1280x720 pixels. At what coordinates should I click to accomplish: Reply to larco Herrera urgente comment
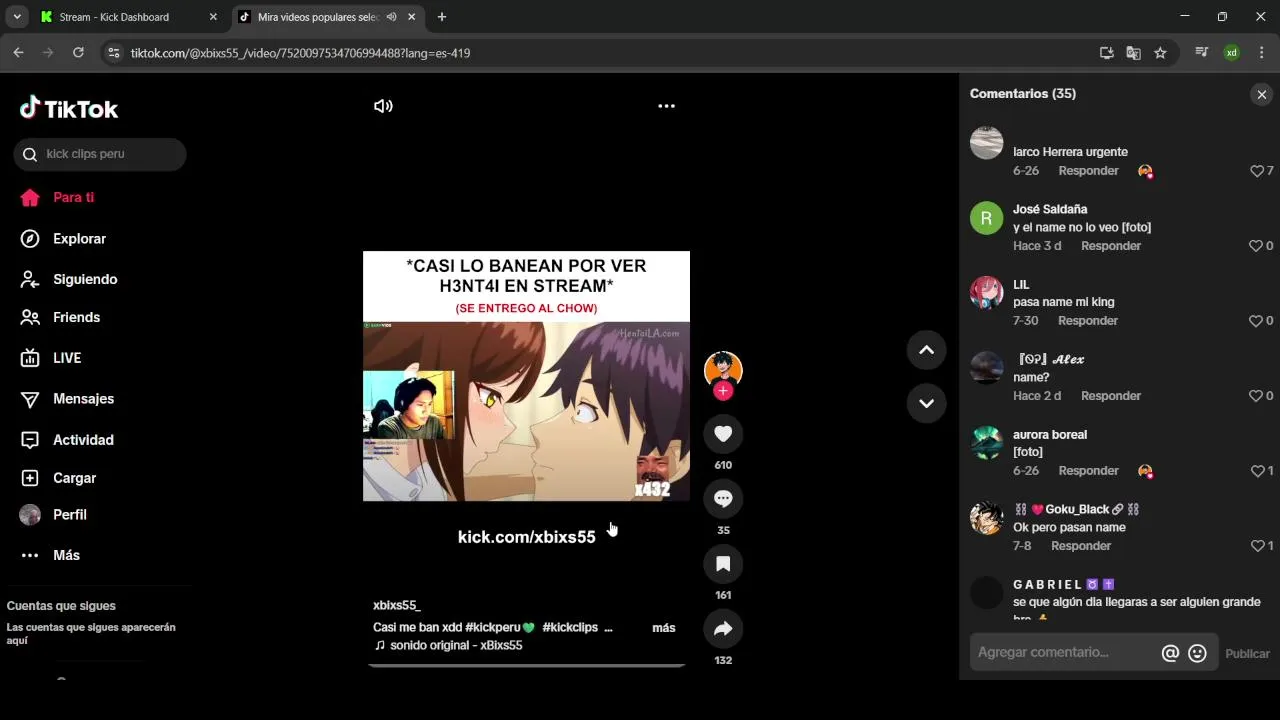pyautogui.click(x=1088, y=171)
